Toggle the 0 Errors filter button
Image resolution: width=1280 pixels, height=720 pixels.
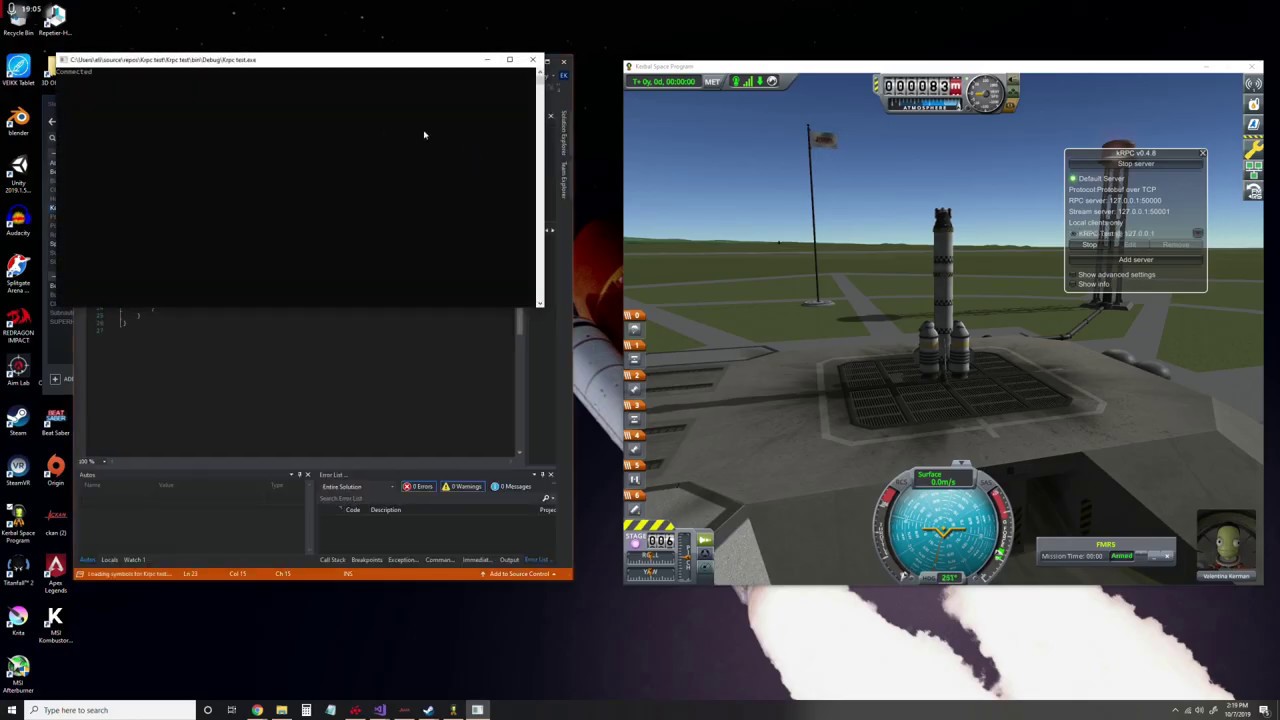(x=419, y=486)
